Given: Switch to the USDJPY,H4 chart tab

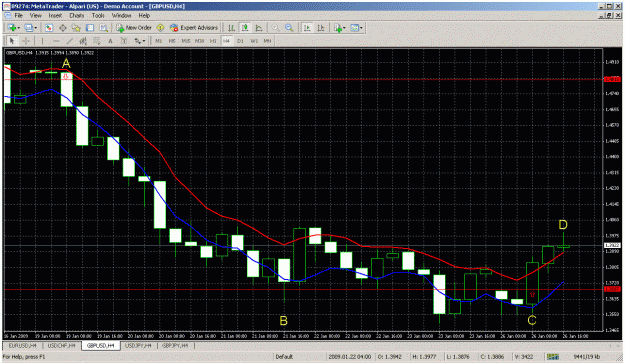Looking at the screenshot, I should pos(139,345).
